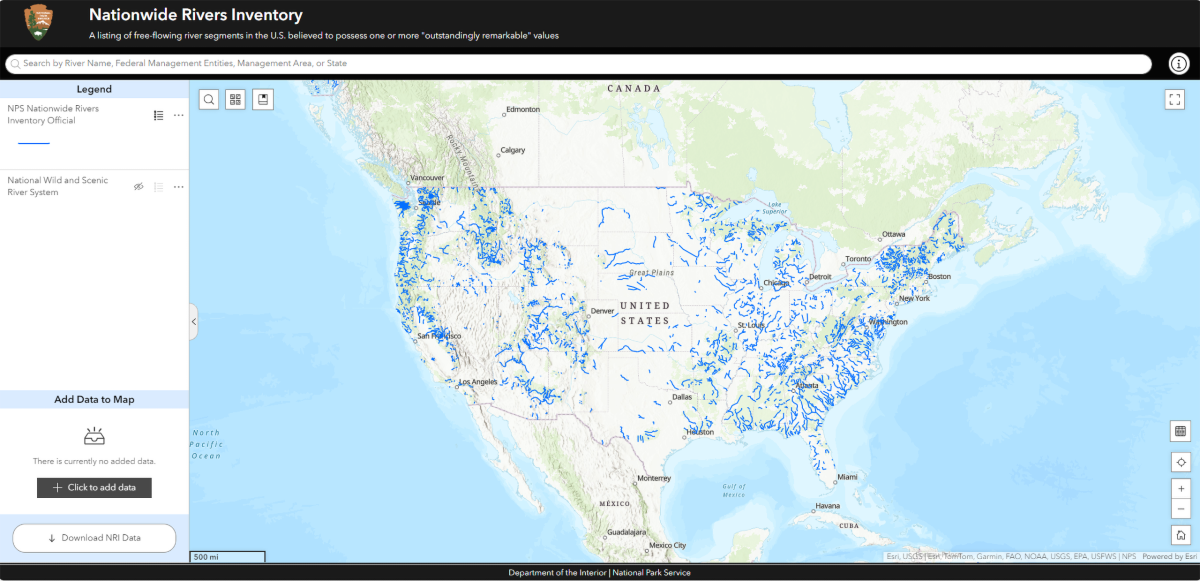Click the river name search field
Viewport: 1200px width, 581px height.
[x=580, y=64]
